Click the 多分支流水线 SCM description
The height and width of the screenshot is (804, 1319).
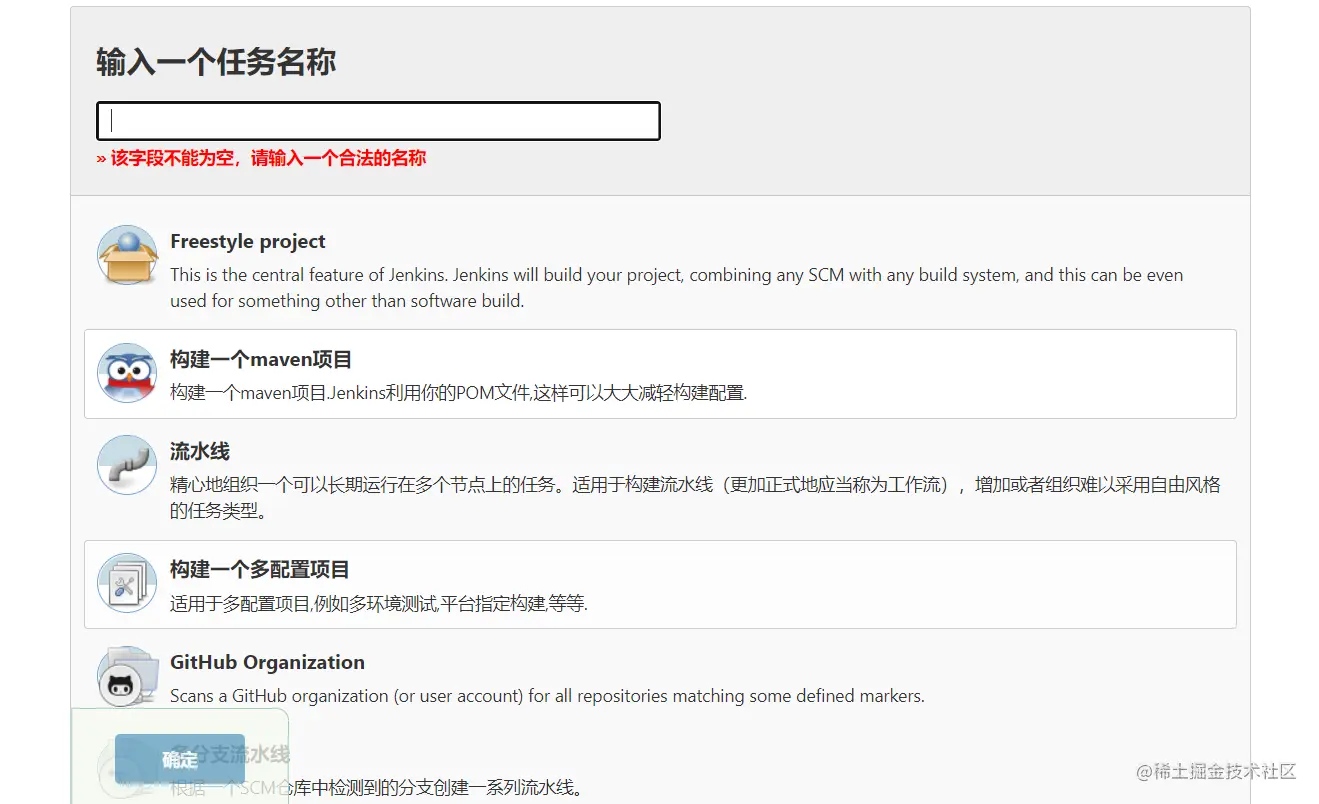pos(376,788)
